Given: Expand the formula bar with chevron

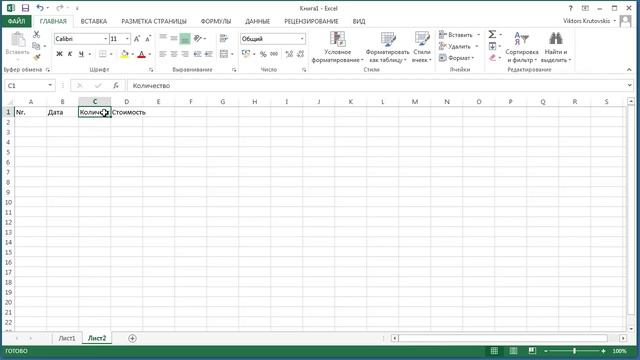Looking at the screenshot, I should pos(629,85).
